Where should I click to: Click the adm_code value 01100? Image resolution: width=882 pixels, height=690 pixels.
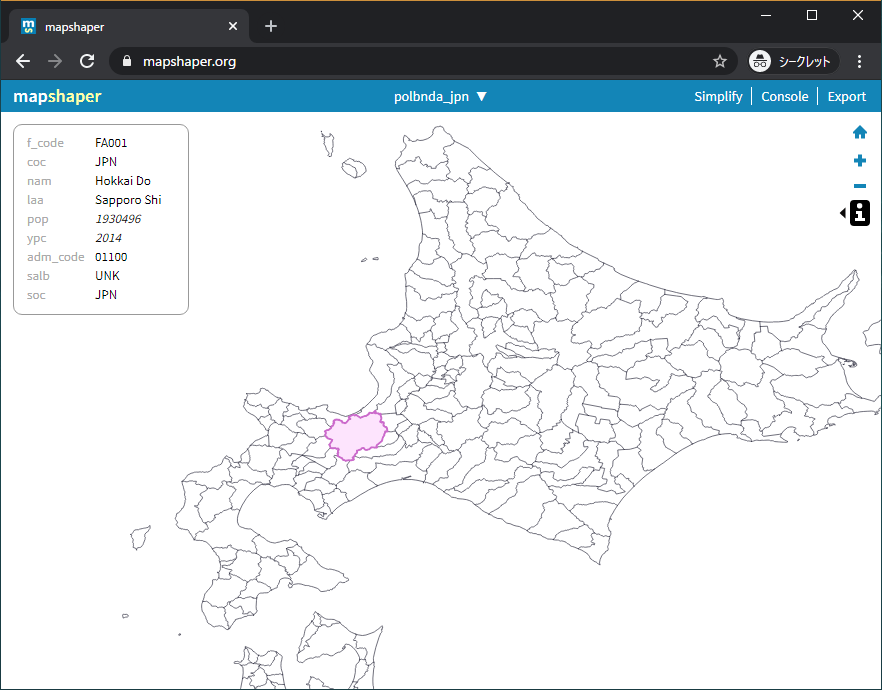tap(111, 257)
